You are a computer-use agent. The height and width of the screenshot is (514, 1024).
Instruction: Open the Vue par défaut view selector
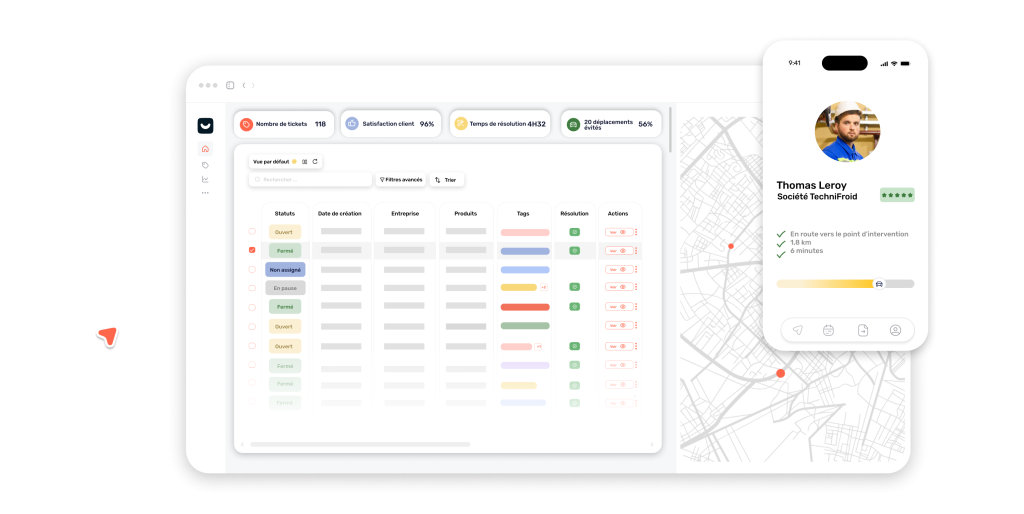tap(271, 161)
